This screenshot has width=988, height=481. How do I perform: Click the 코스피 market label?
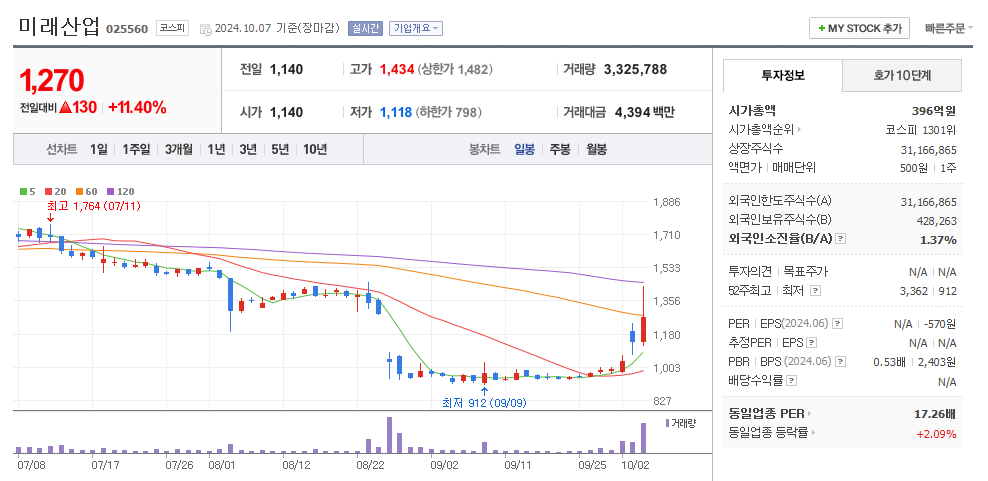tap(172, 28)
